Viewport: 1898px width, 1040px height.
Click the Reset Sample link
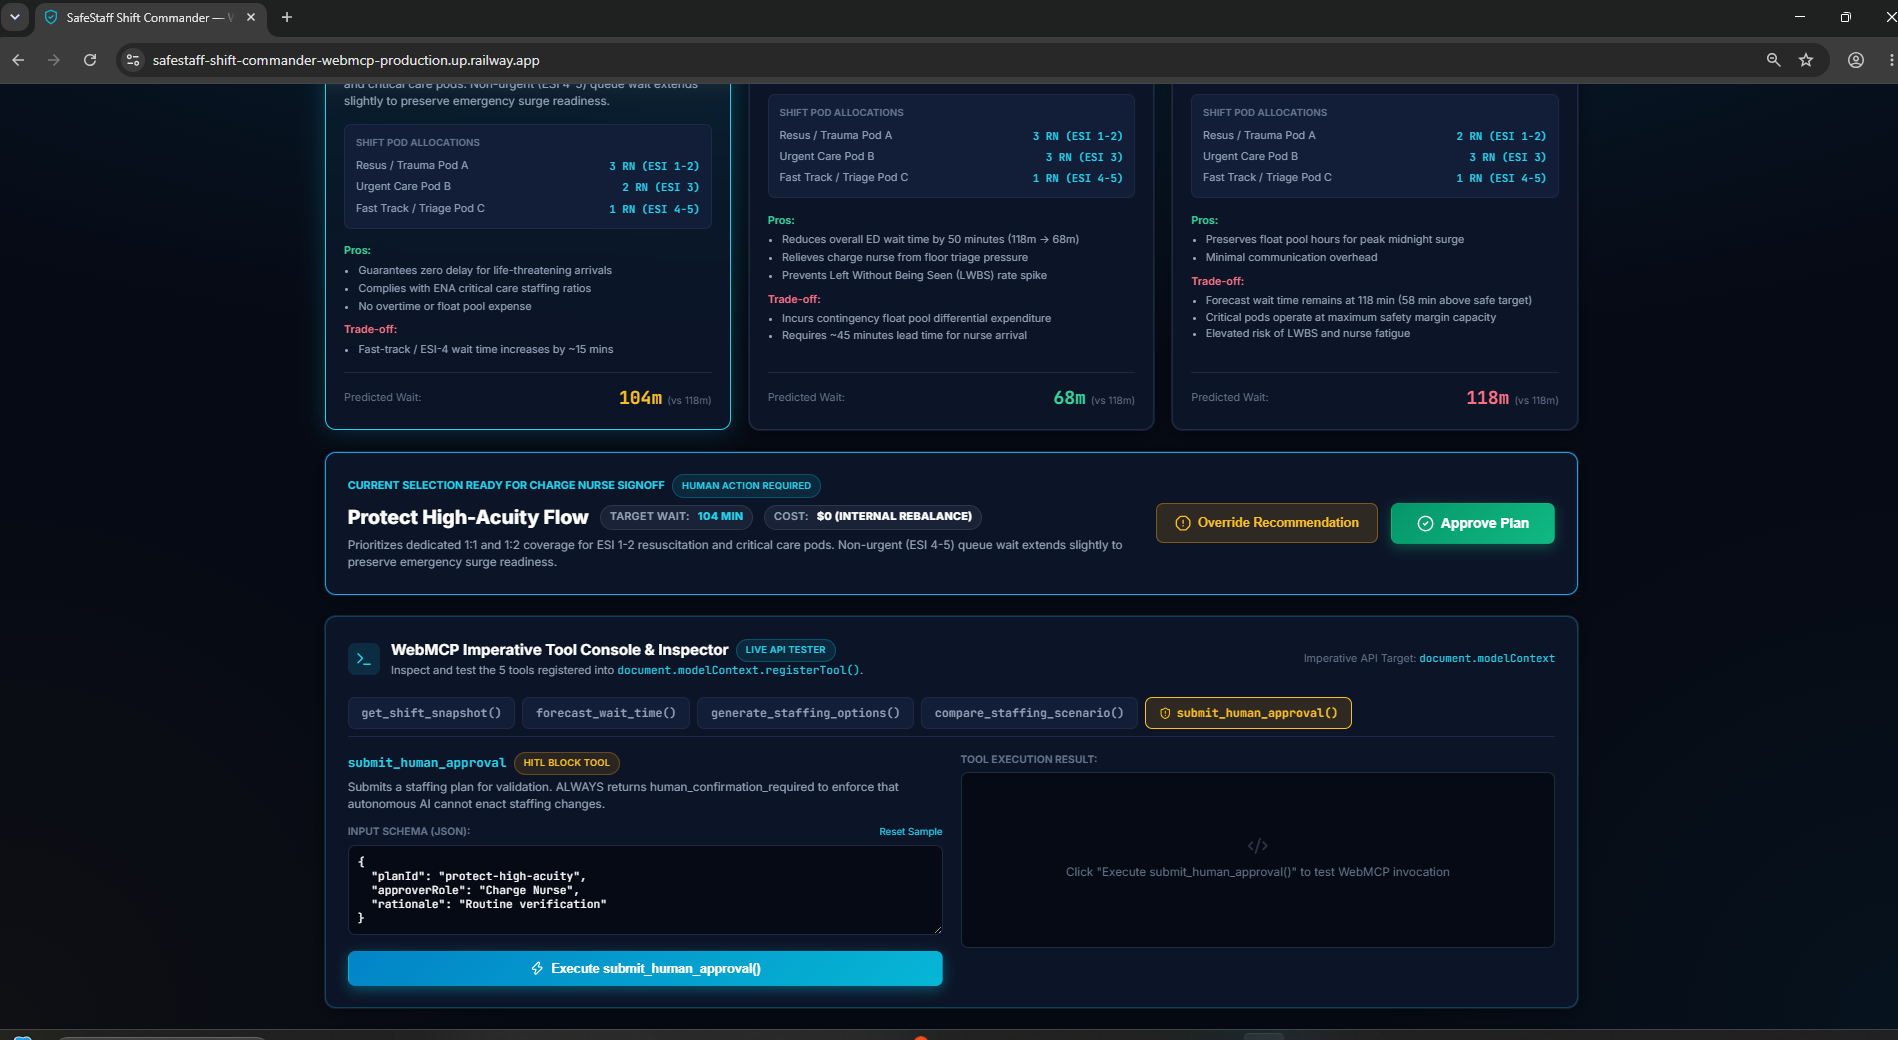[910, 832]
